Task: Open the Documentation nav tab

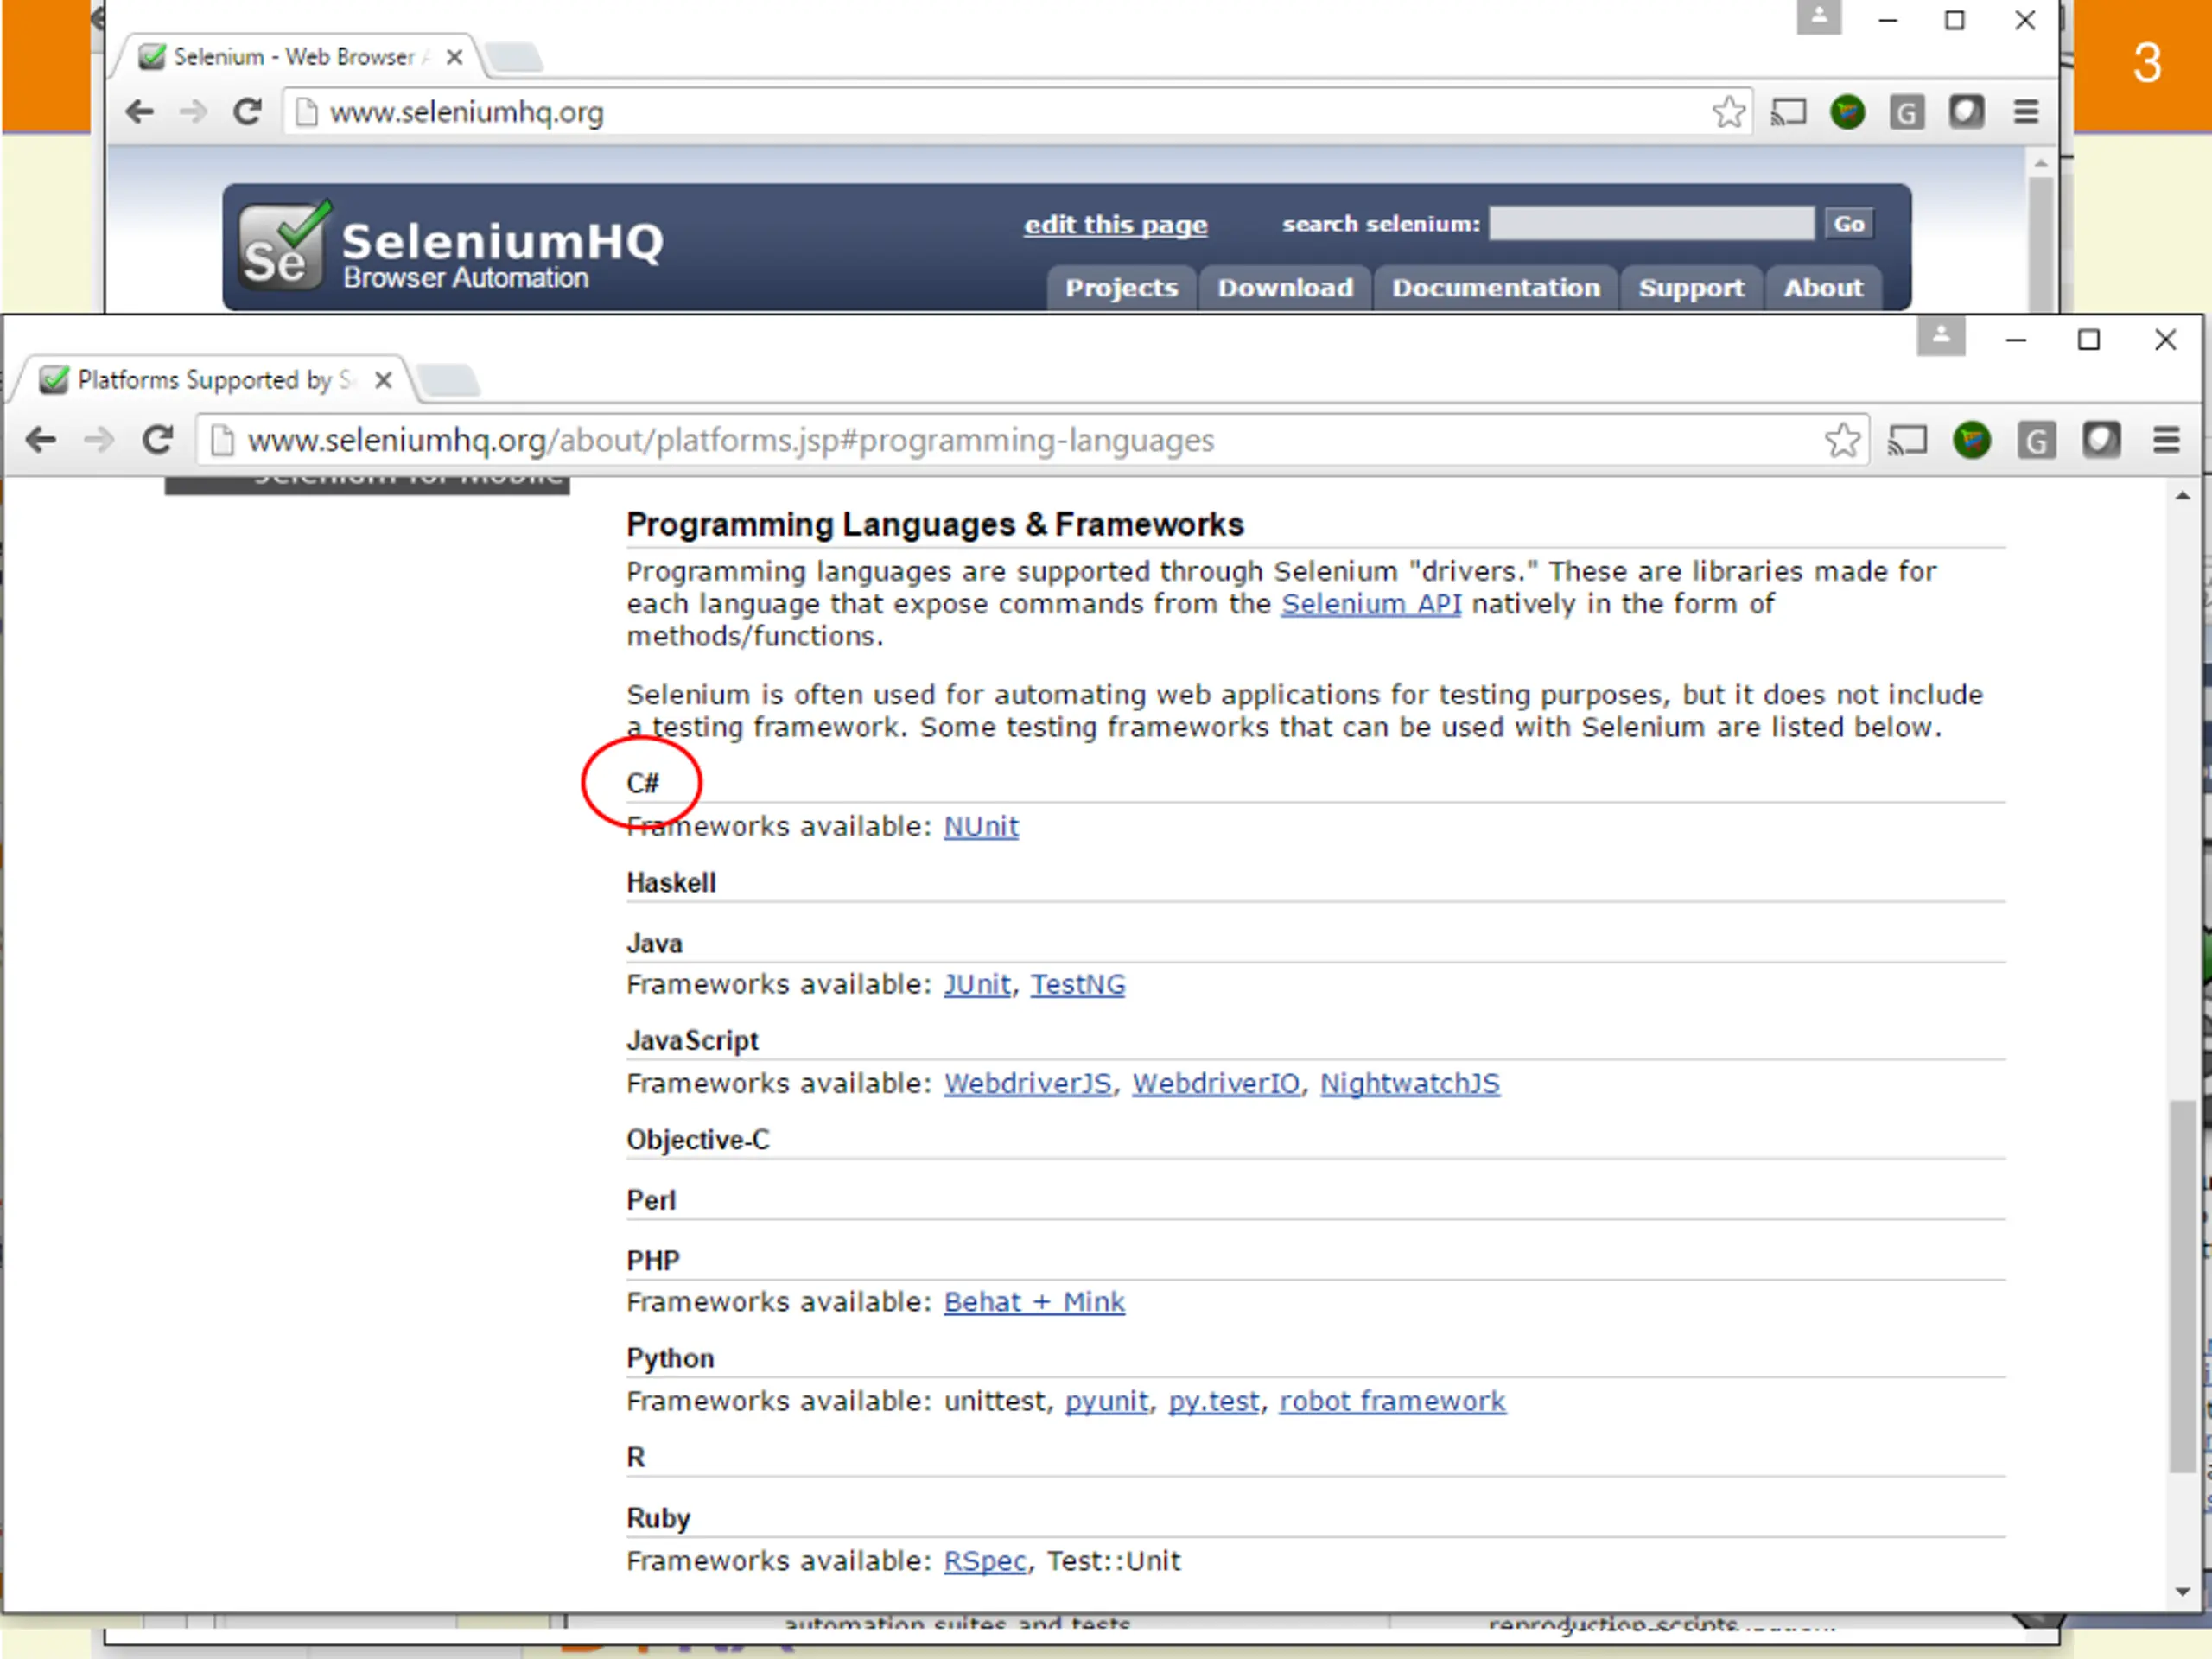Action: click(x=1496, y=288)
